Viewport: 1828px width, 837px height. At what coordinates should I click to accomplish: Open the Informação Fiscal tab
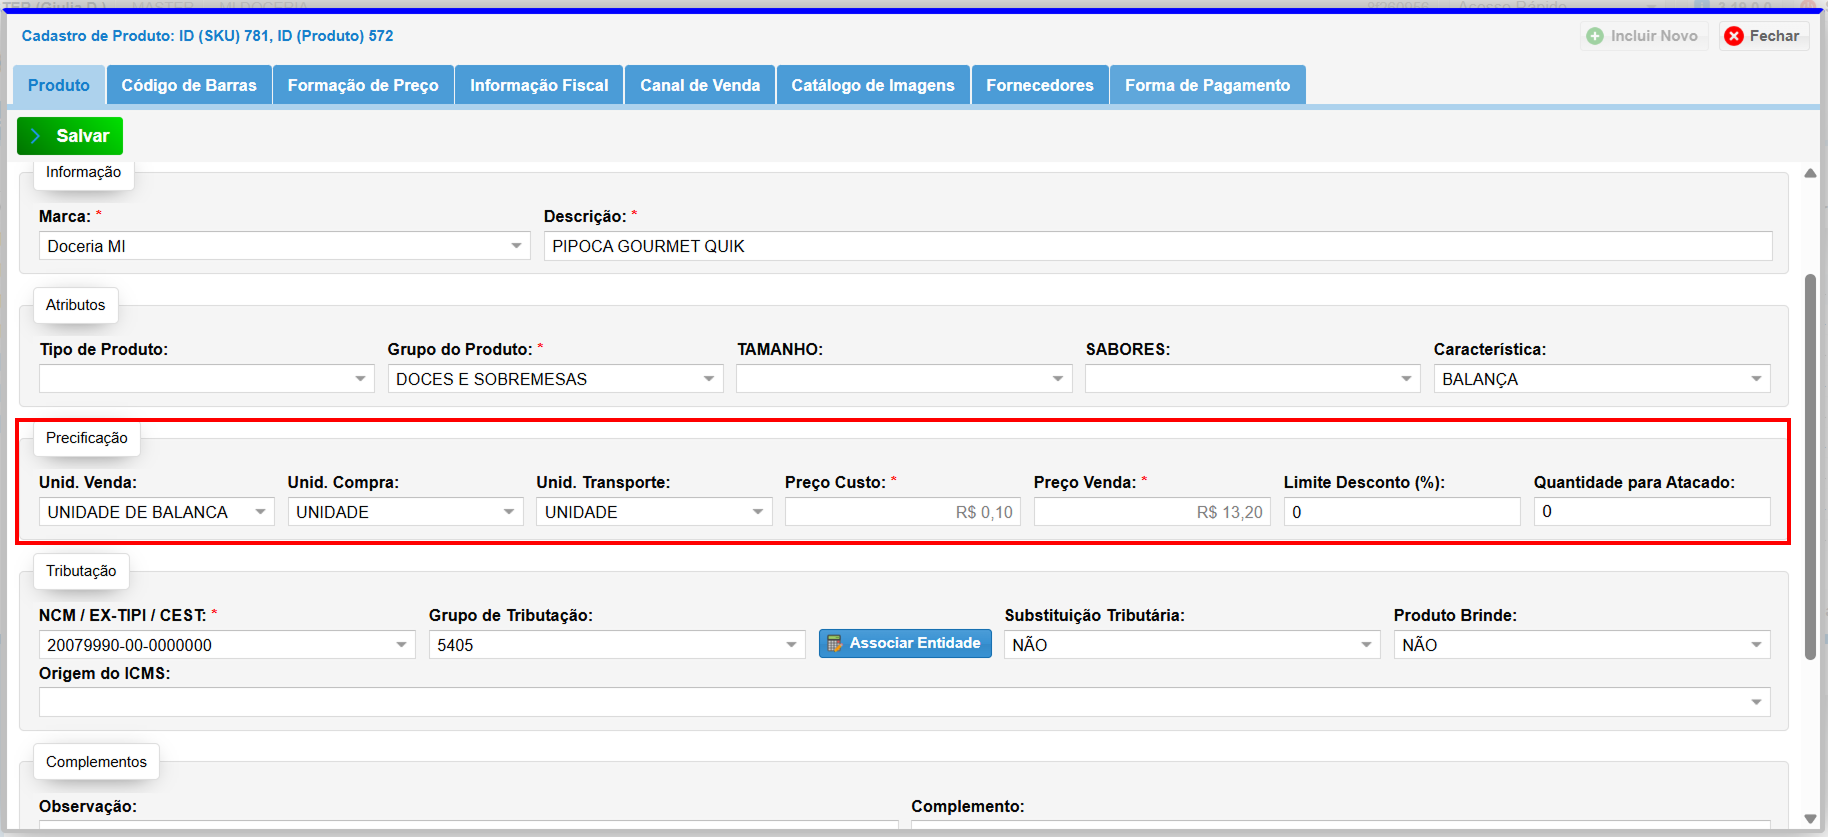539,86
